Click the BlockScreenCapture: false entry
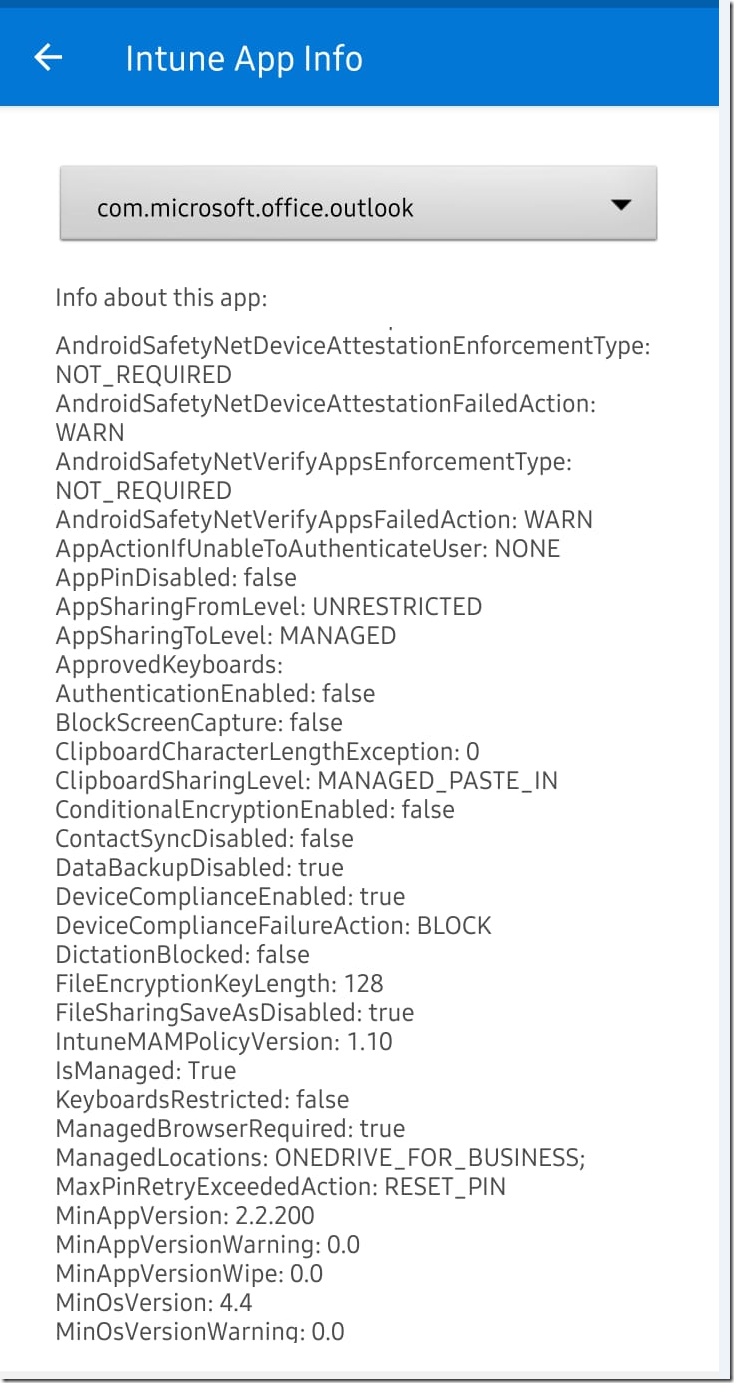The image size is (734, 1383). 198,722
